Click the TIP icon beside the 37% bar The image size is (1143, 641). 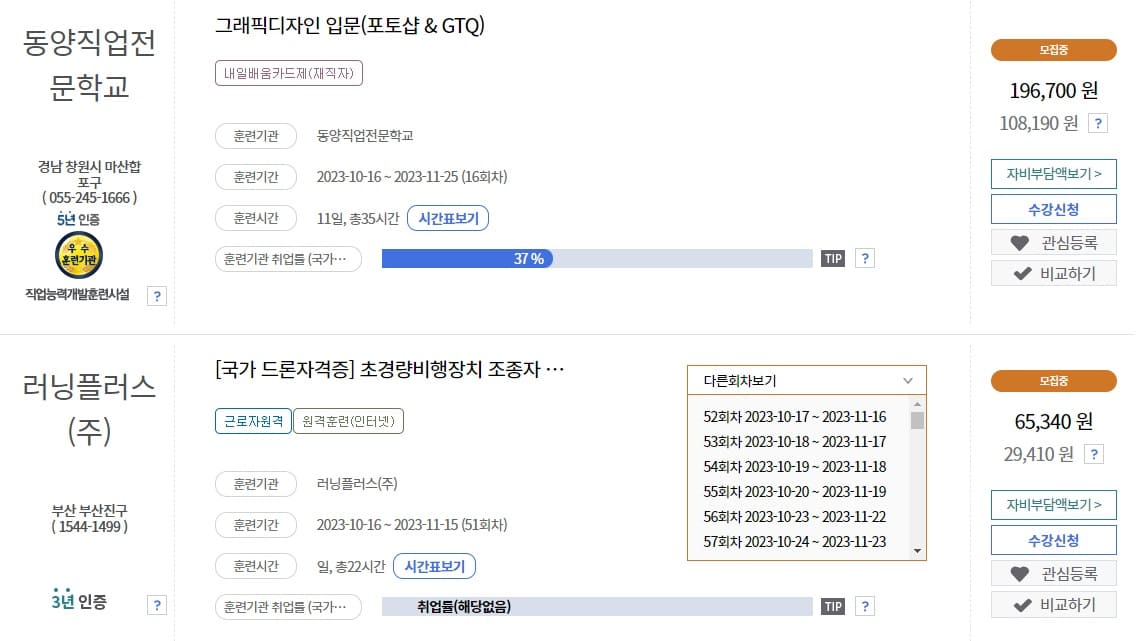[x=831, y=258]
